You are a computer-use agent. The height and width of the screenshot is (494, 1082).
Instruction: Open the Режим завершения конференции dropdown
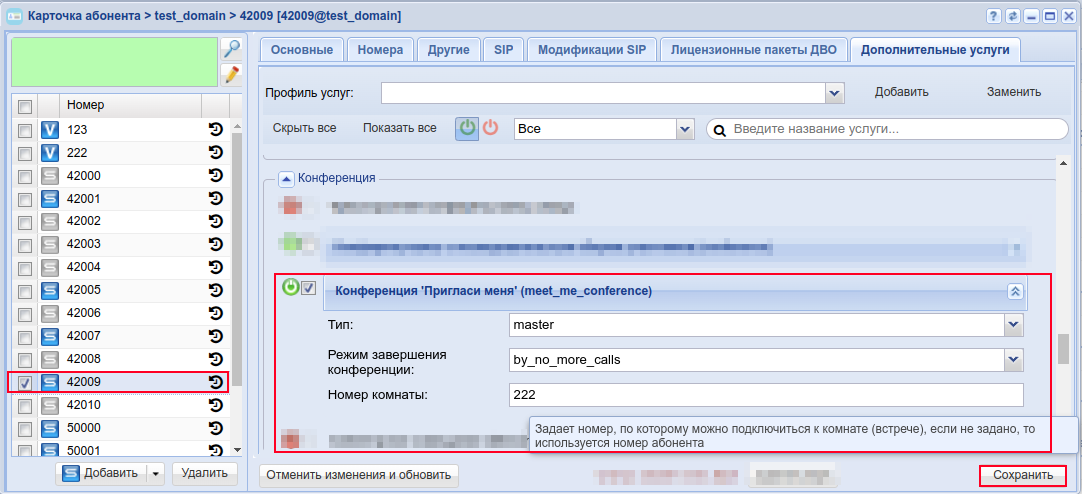1013,359
